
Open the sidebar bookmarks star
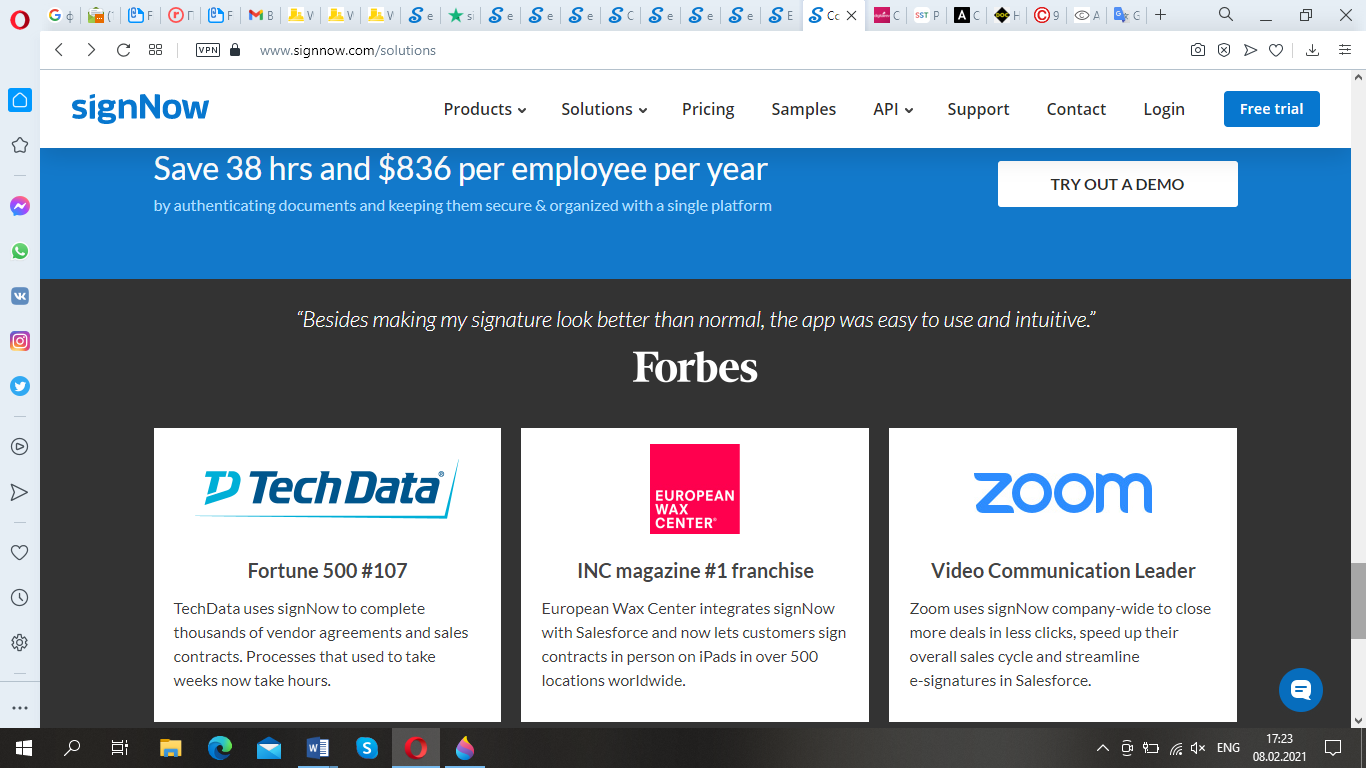19,145
